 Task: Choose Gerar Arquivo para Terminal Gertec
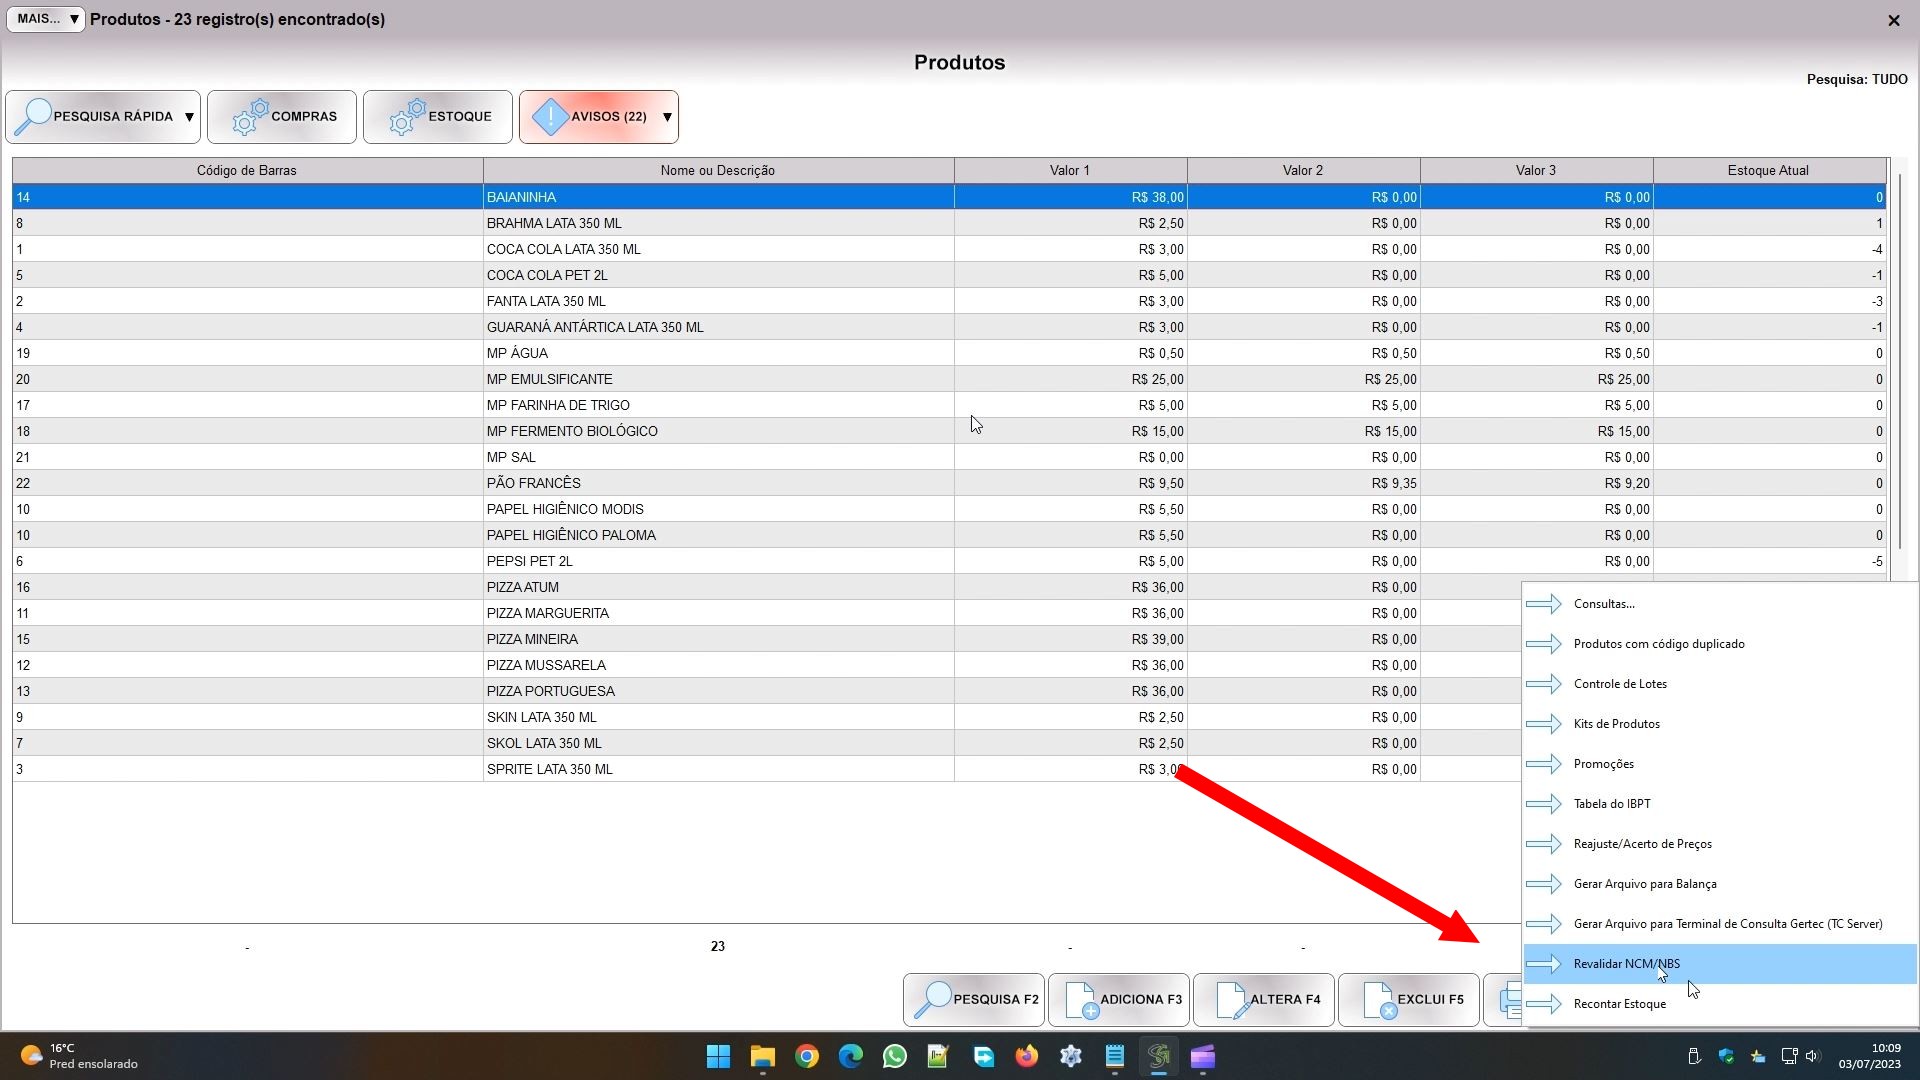(1720, 924)
